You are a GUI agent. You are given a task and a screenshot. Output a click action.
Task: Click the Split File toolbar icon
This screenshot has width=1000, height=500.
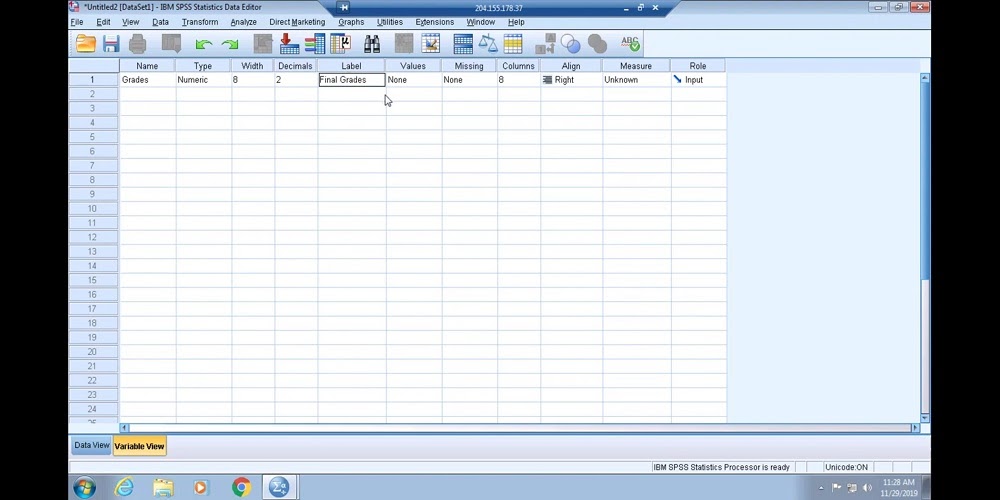click(463, 44)
